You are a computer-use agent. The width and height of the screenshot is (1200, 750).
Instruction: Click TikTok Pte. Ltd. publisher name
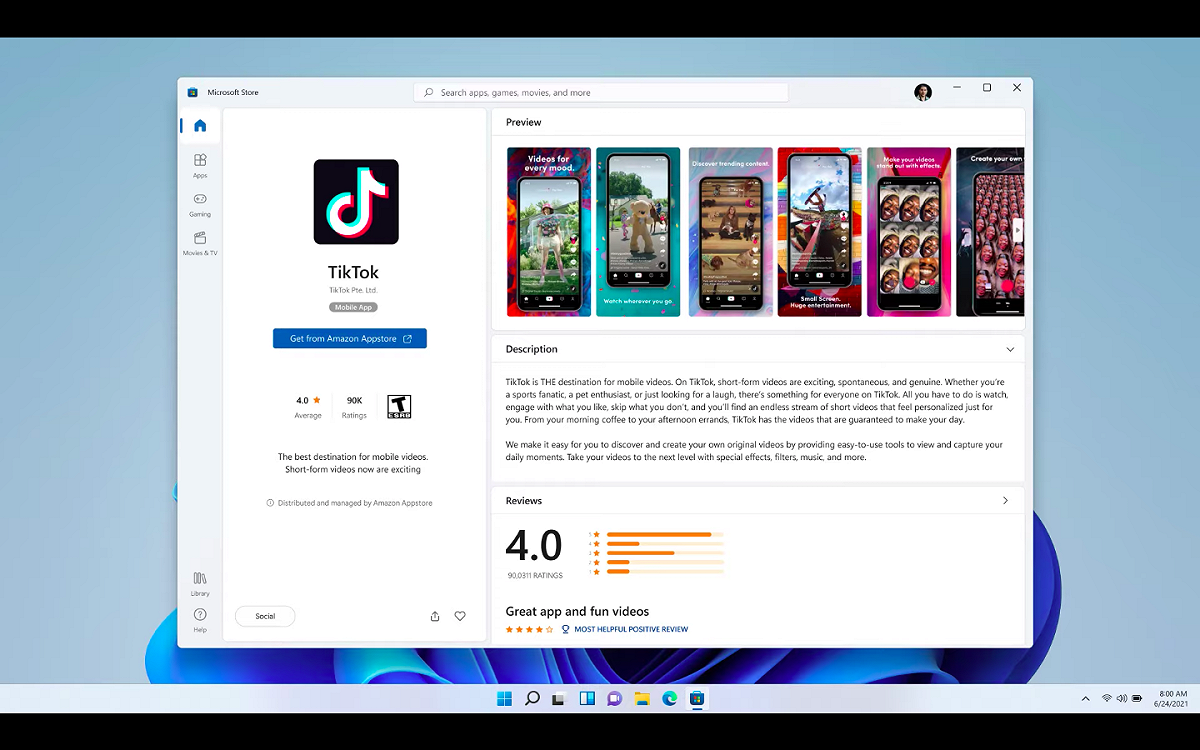(x=354, y=290)
